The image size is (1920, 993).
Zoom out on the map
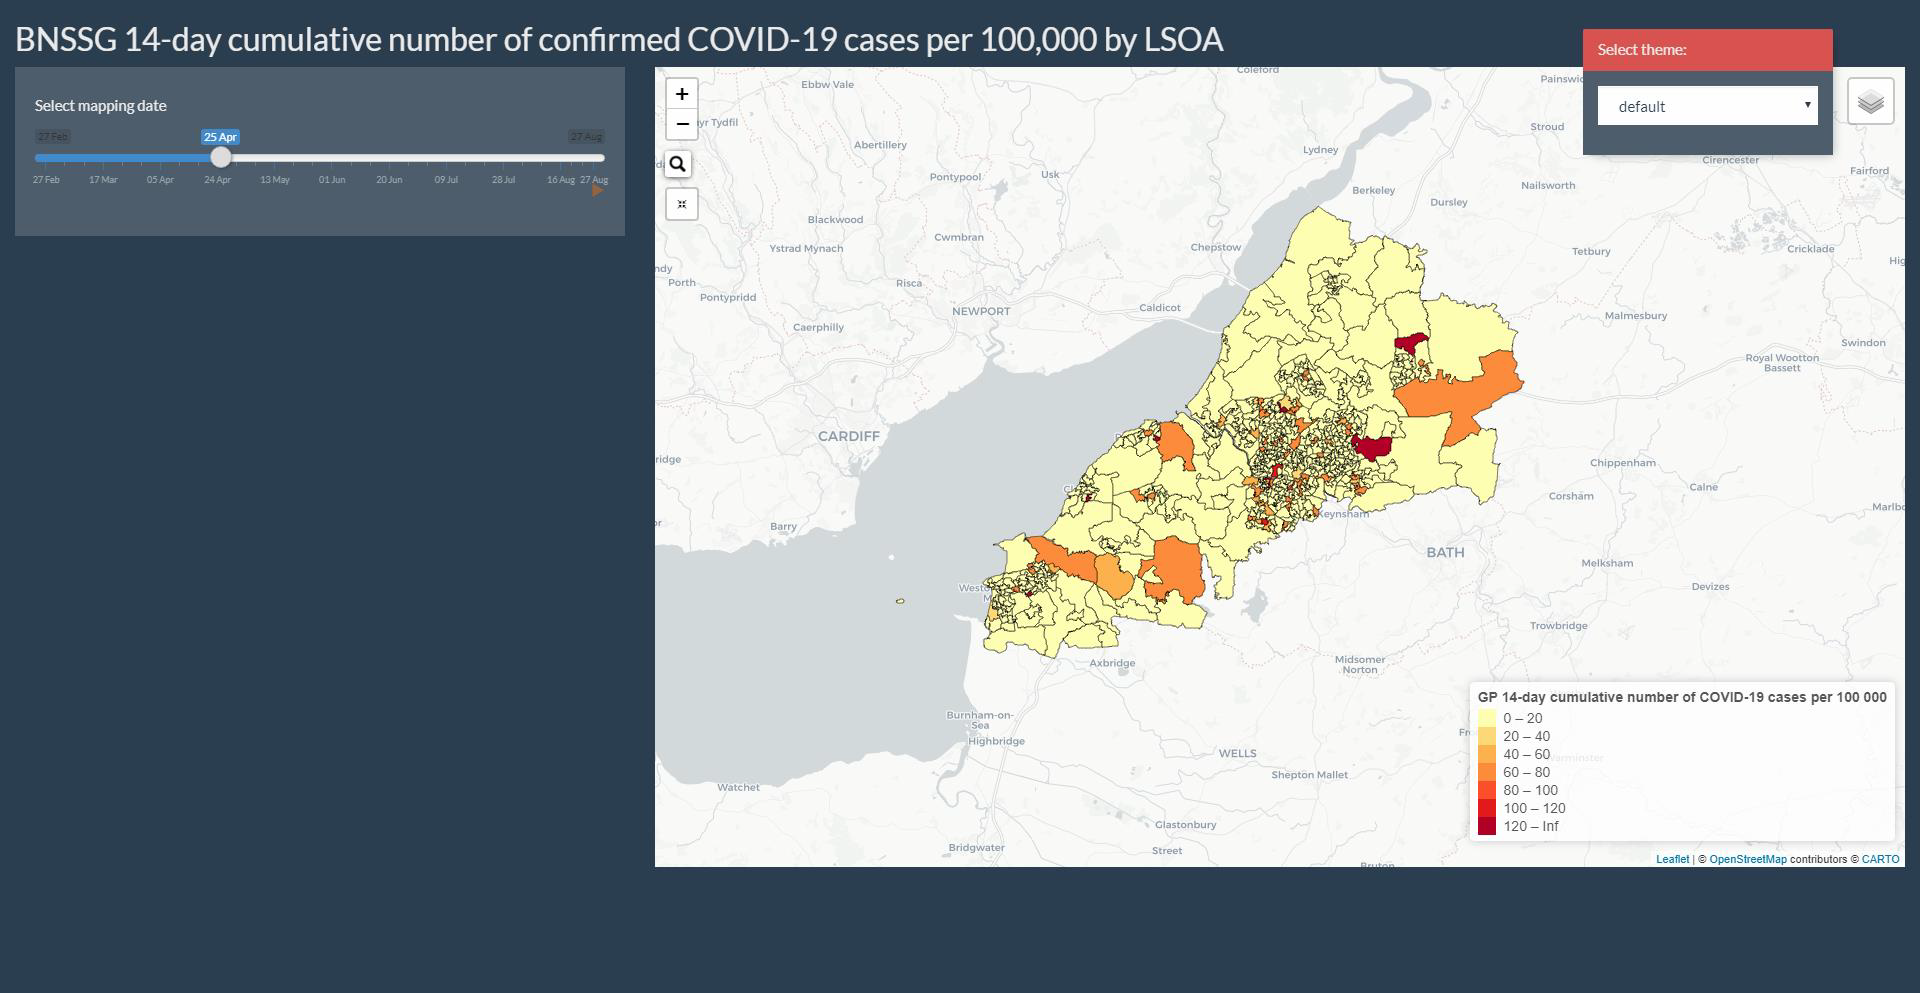tap(682, 124)
